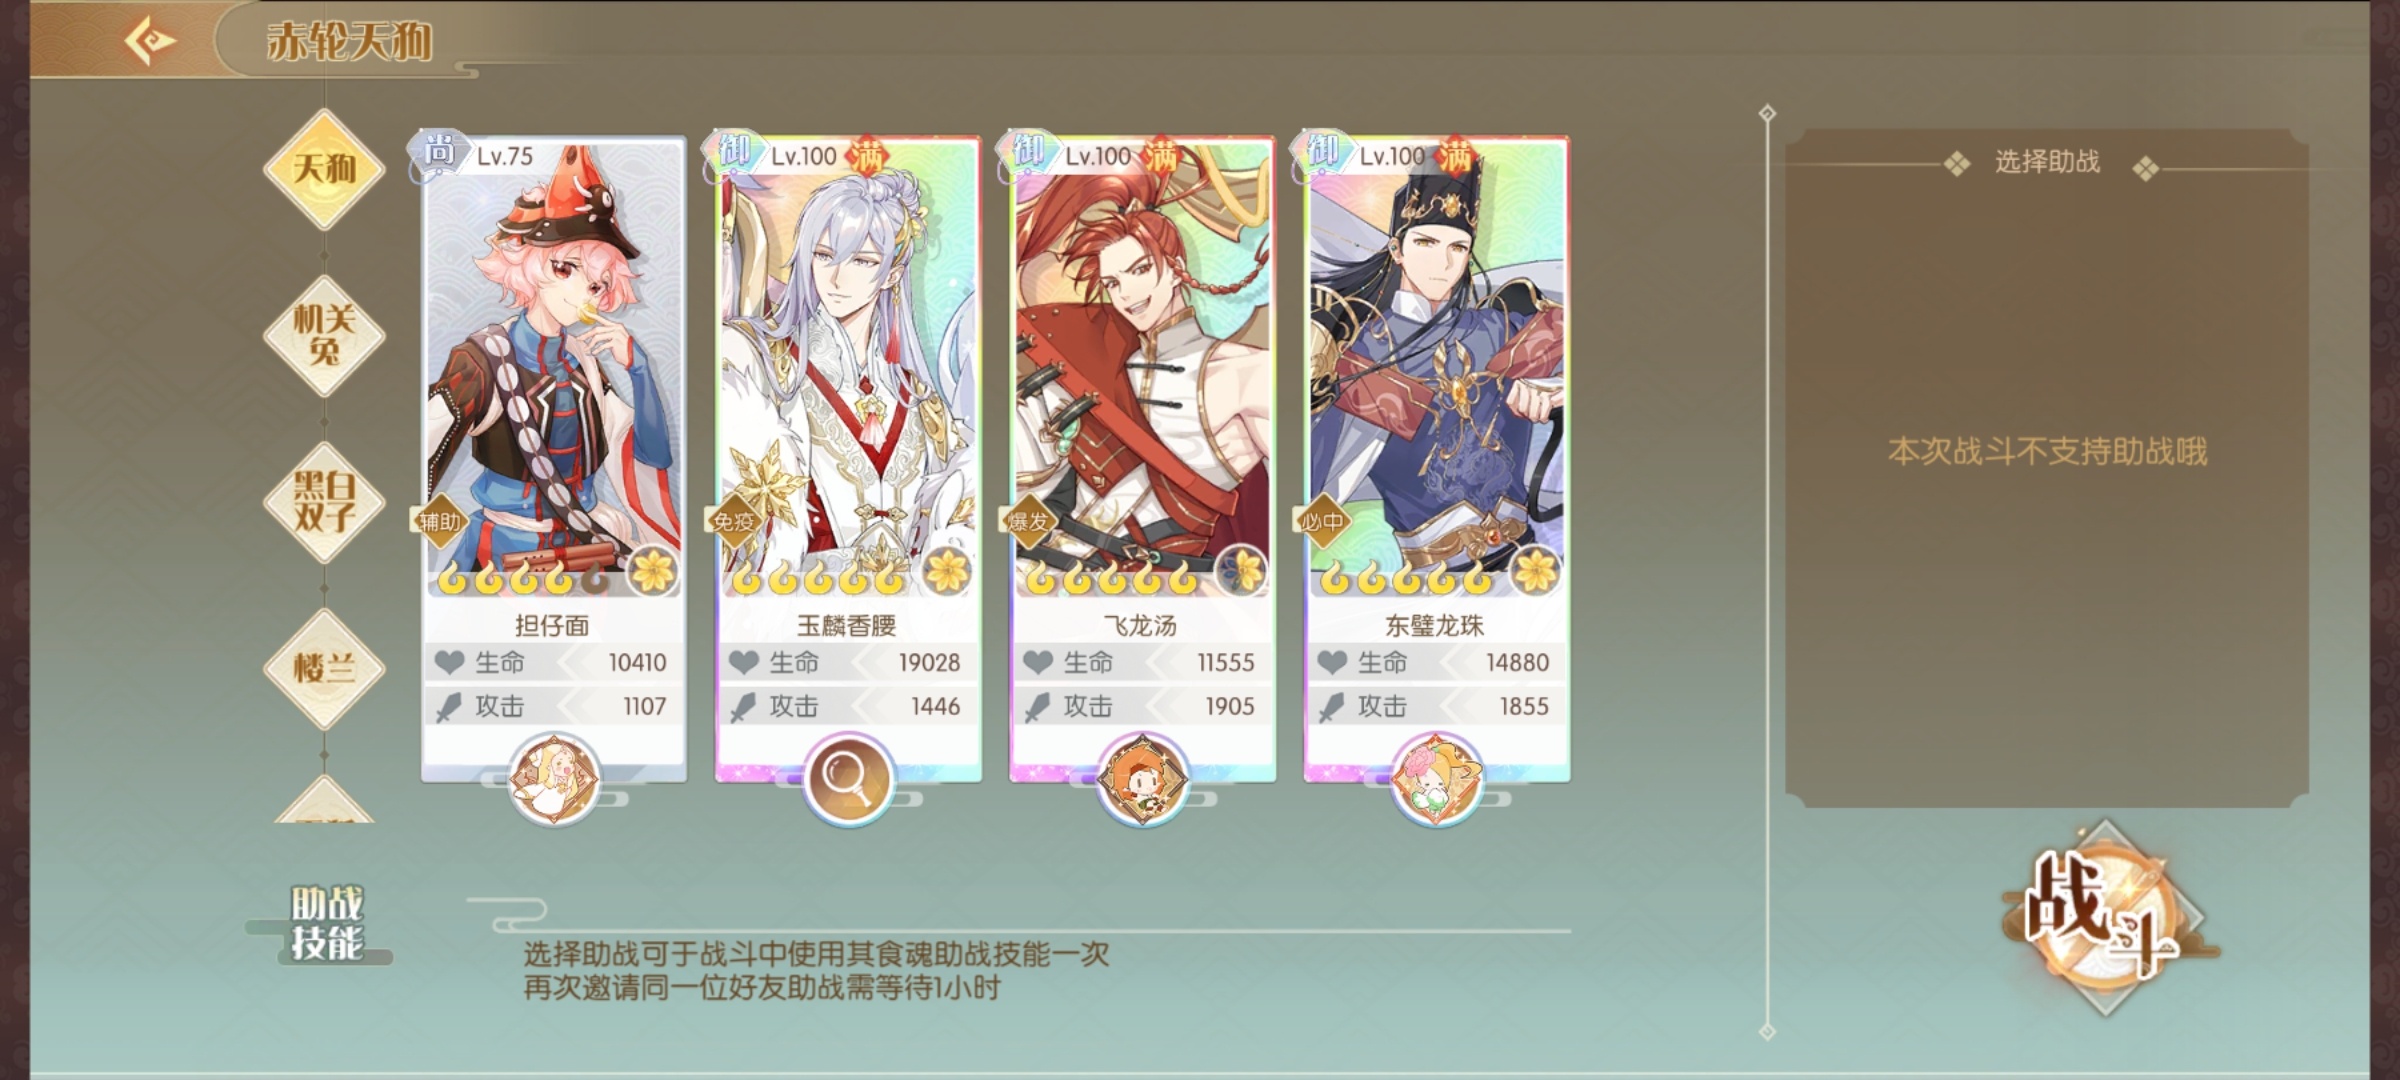Open the companion icon under 飞龙汤

point(1142,778)
